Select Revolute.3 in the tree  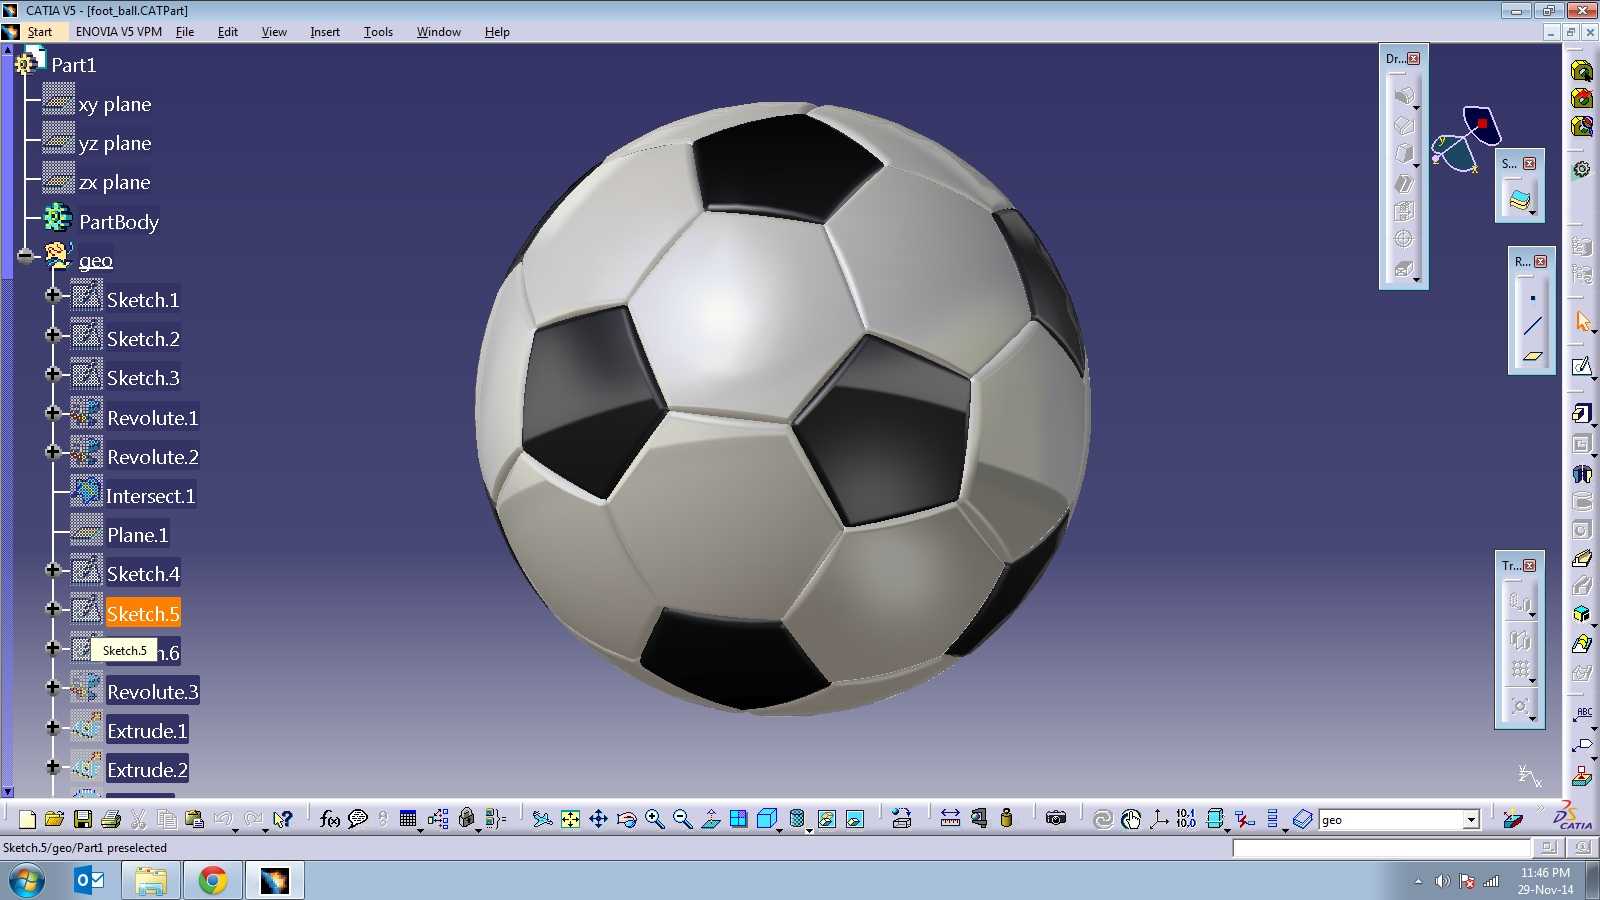[153, 692]
